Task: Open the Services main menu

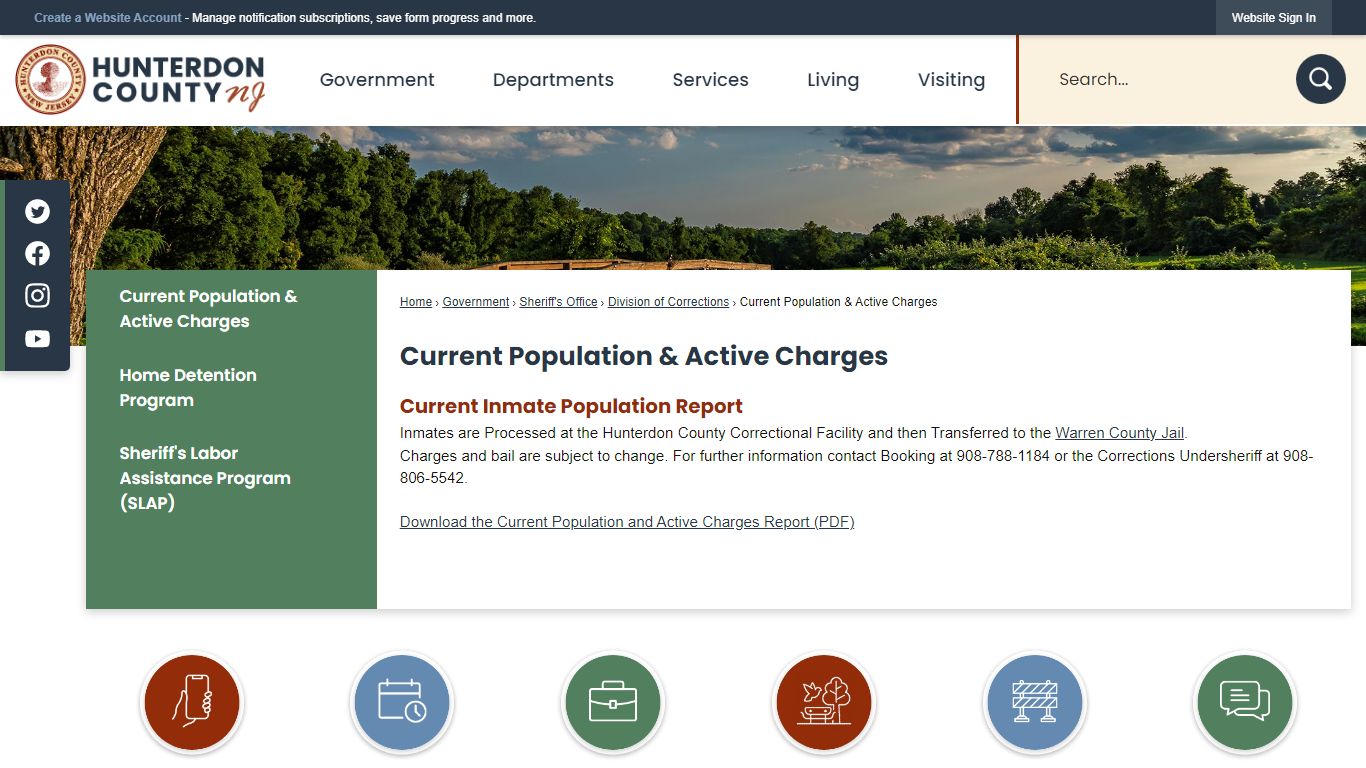Action: coord(710,80)
